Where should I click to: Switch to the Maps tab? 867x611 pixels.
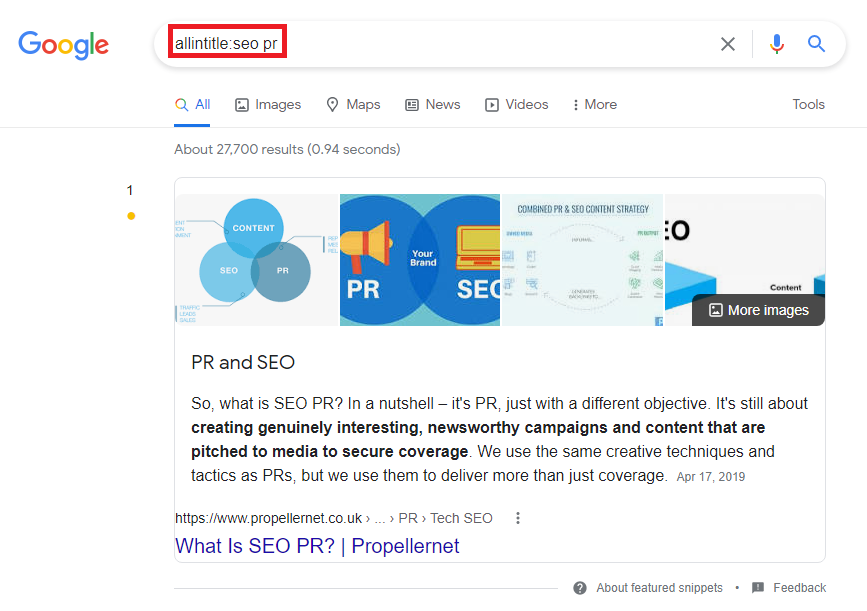pos(353,104)
